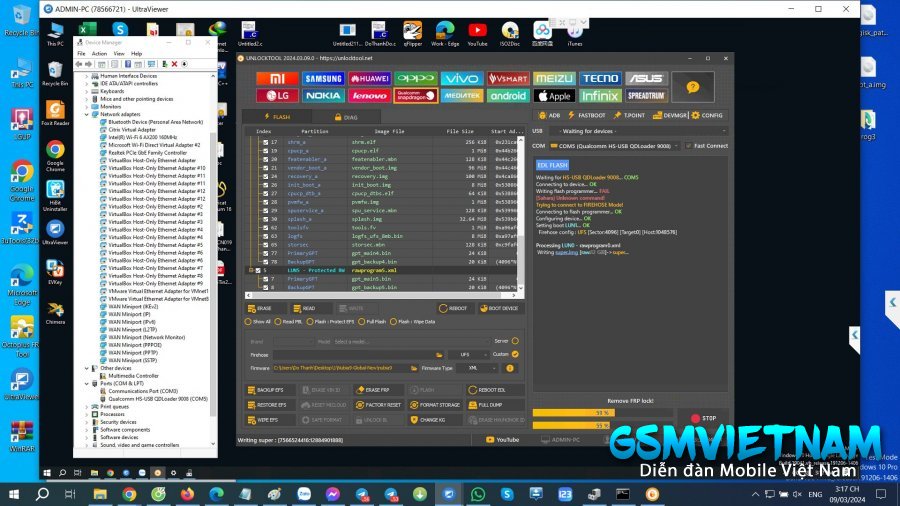Select Flash : Wipe Data option
Viewport: 900px width, 506px height.
click(x=393, y=322)
